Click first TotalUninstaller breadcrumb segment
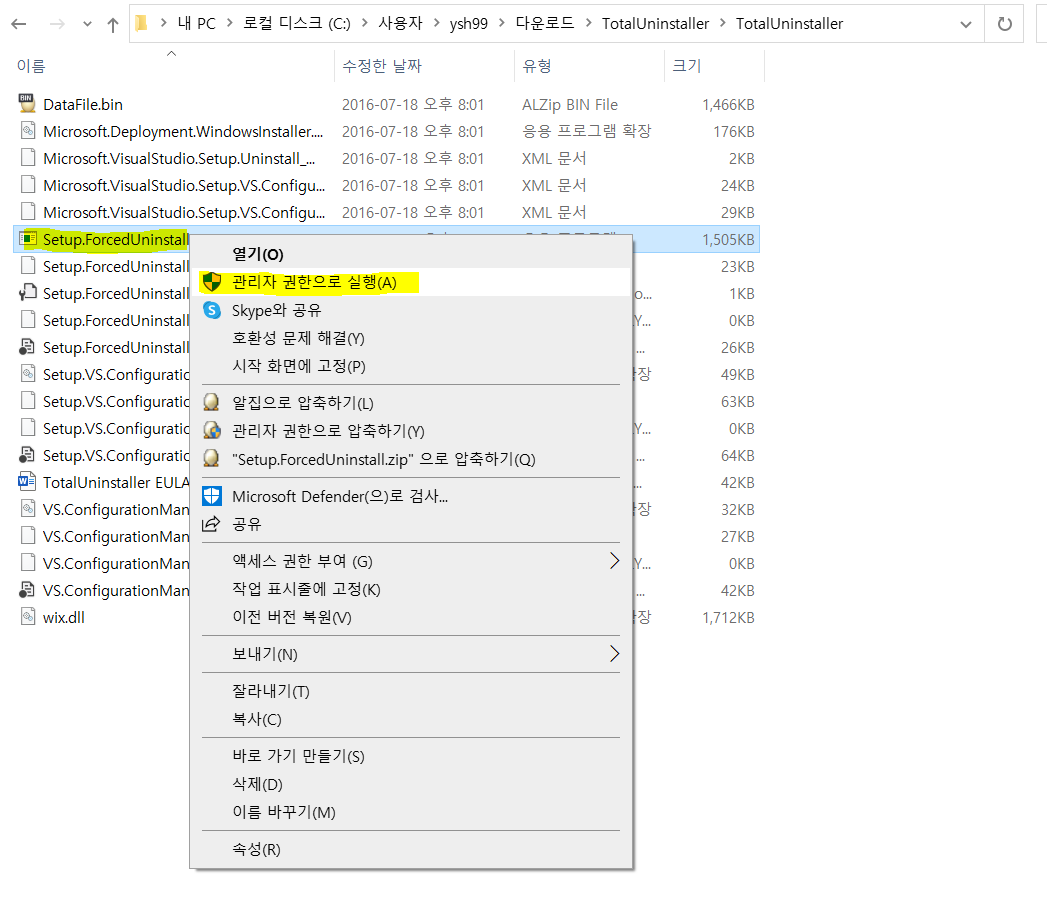The image size is (1047, 907). point(655,23)
